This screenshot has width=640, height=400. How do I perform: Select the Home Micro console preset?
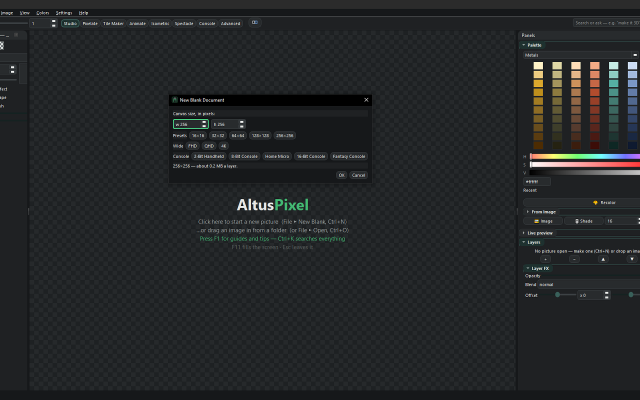(x=277, y=156)
